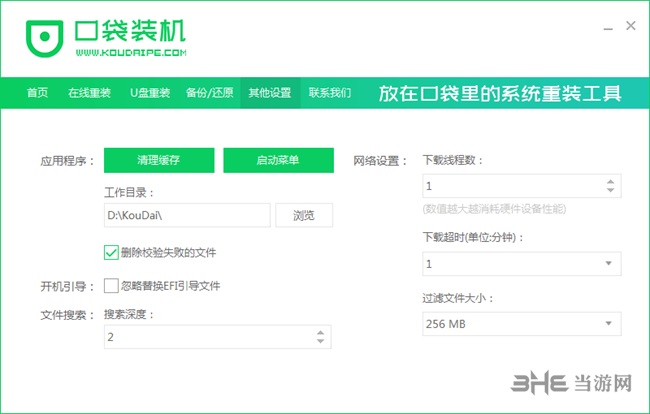The width and height of the screenshot is (650, 414).
Task: Click the 应用程序 label
Action: (x=67, y=161)
